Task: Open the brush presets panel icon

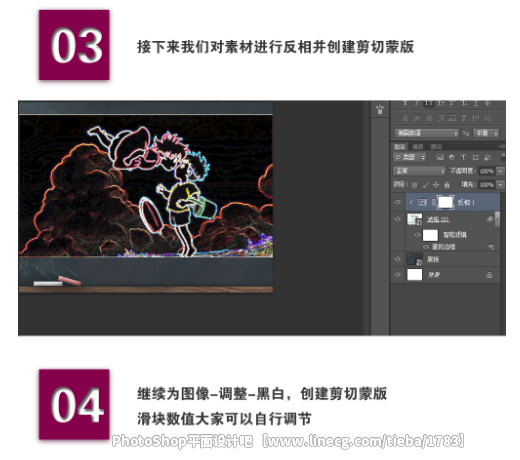Action: click(x=380, y=109)
